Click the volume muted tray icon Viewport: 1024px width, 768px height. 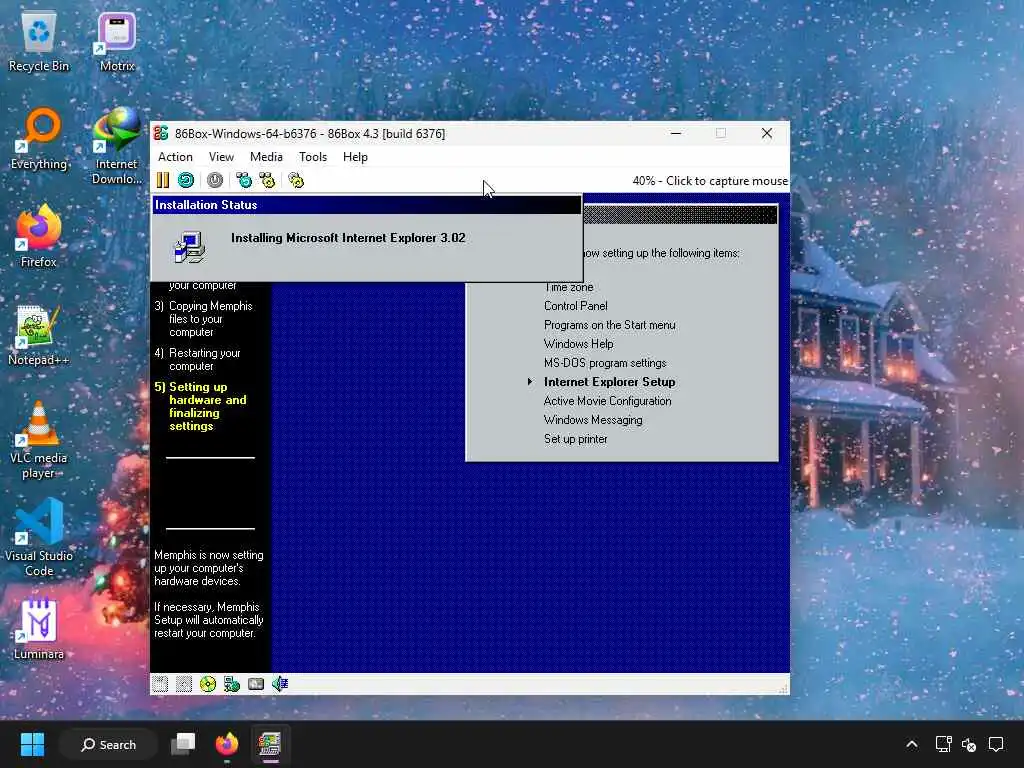coord(969,744)
